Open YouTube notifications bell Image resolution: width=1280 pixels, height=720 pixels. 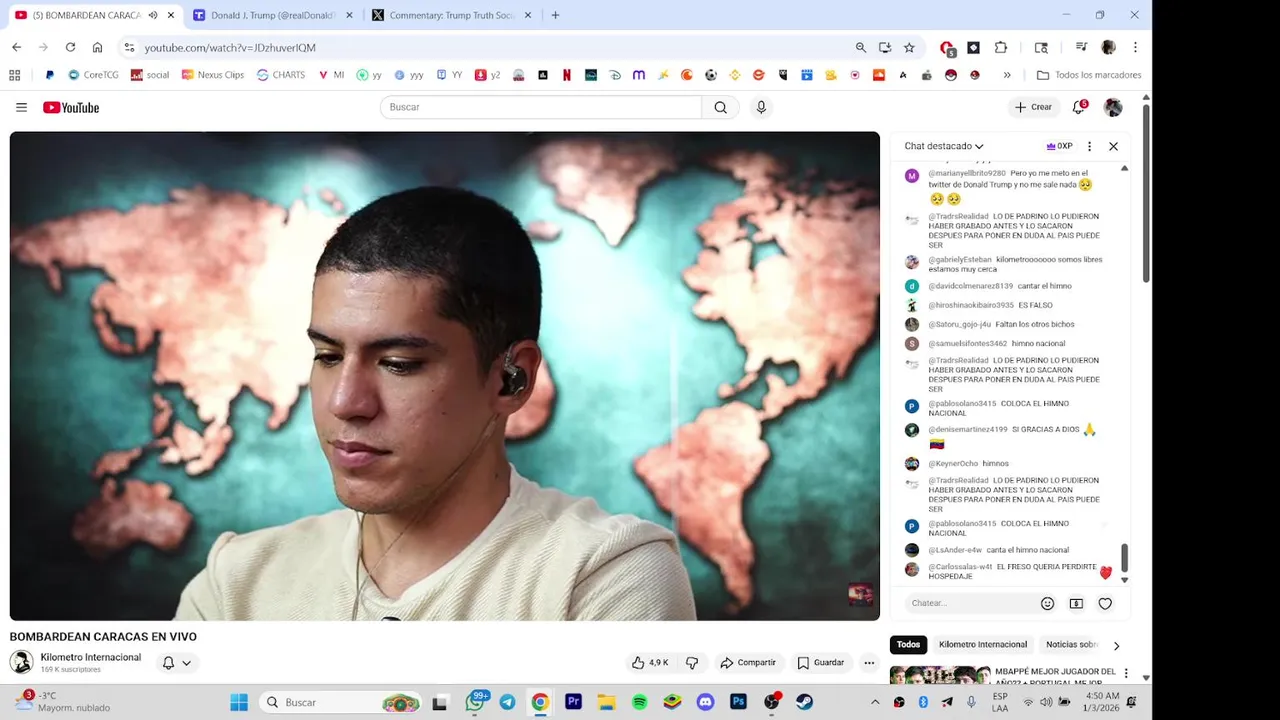click(x=1078, y=107)
